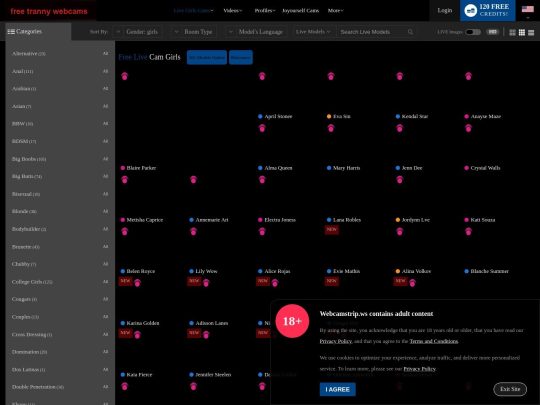Viewport: 540px width, 405px height.
Task: Switch to the list view icon
Action: pyautogui.click(x=531, y=32)
